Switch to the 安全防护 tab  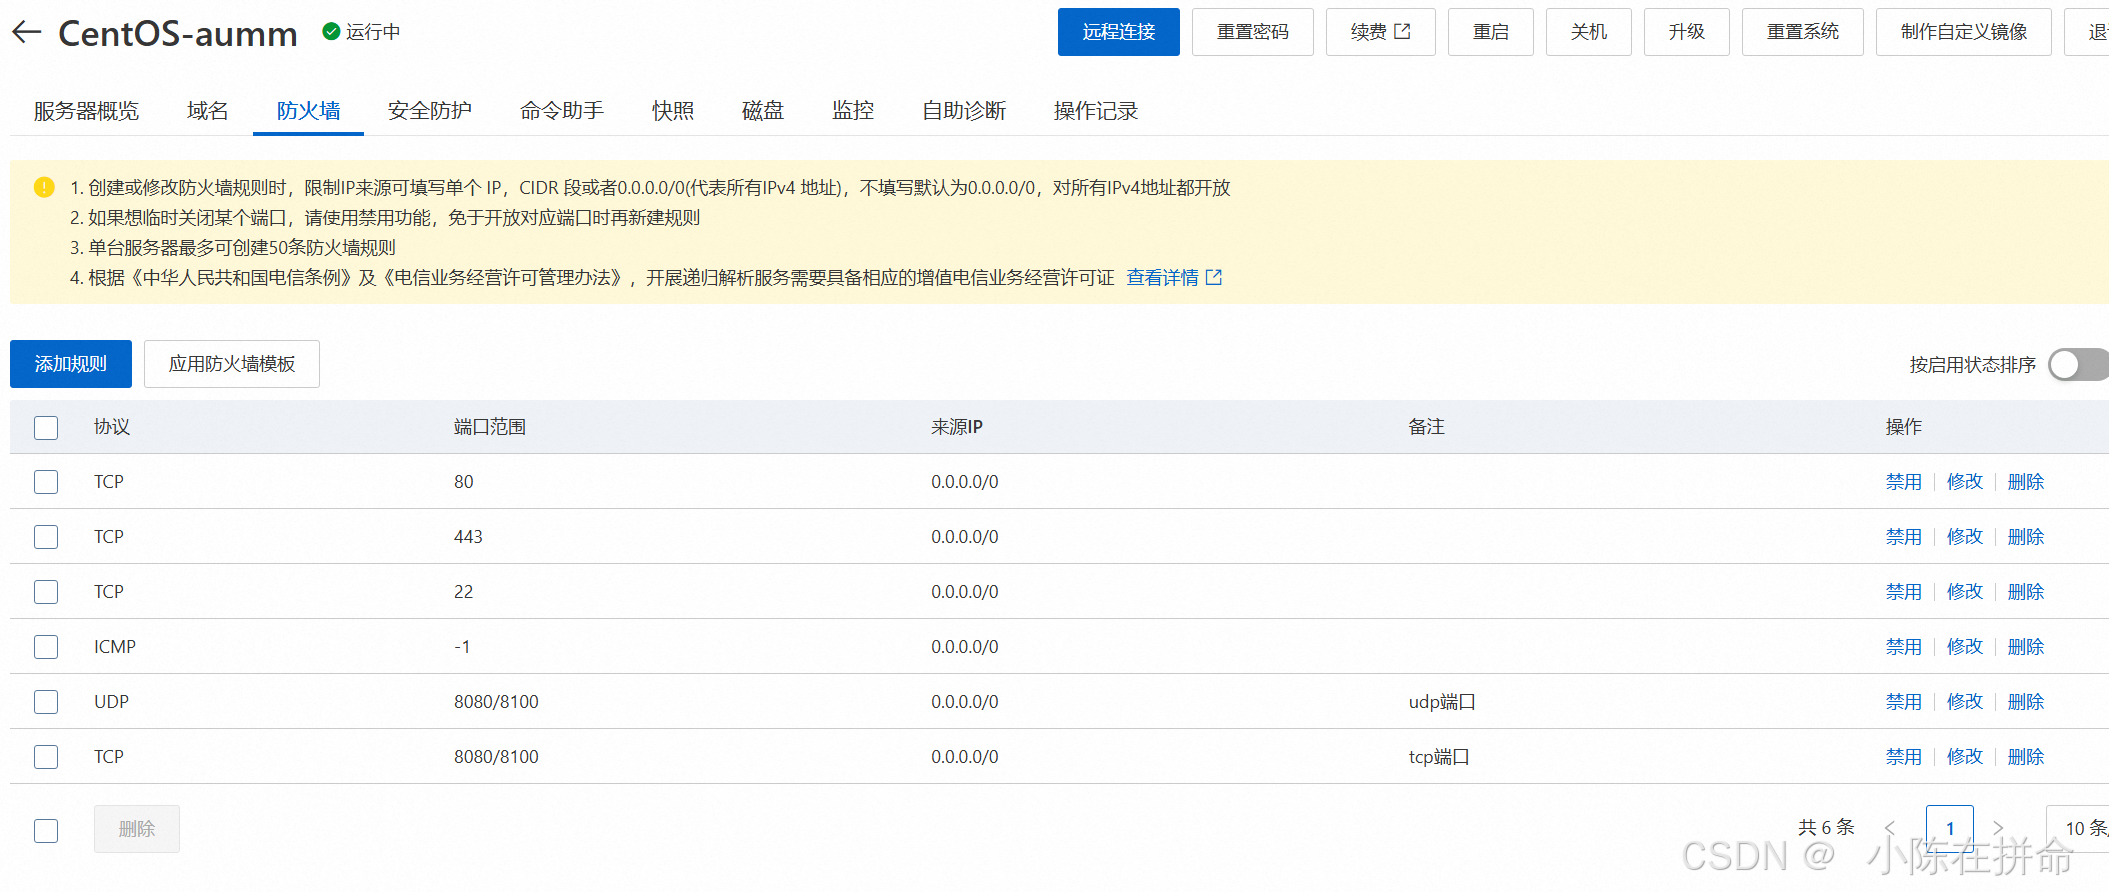click(x=430, y=111)
